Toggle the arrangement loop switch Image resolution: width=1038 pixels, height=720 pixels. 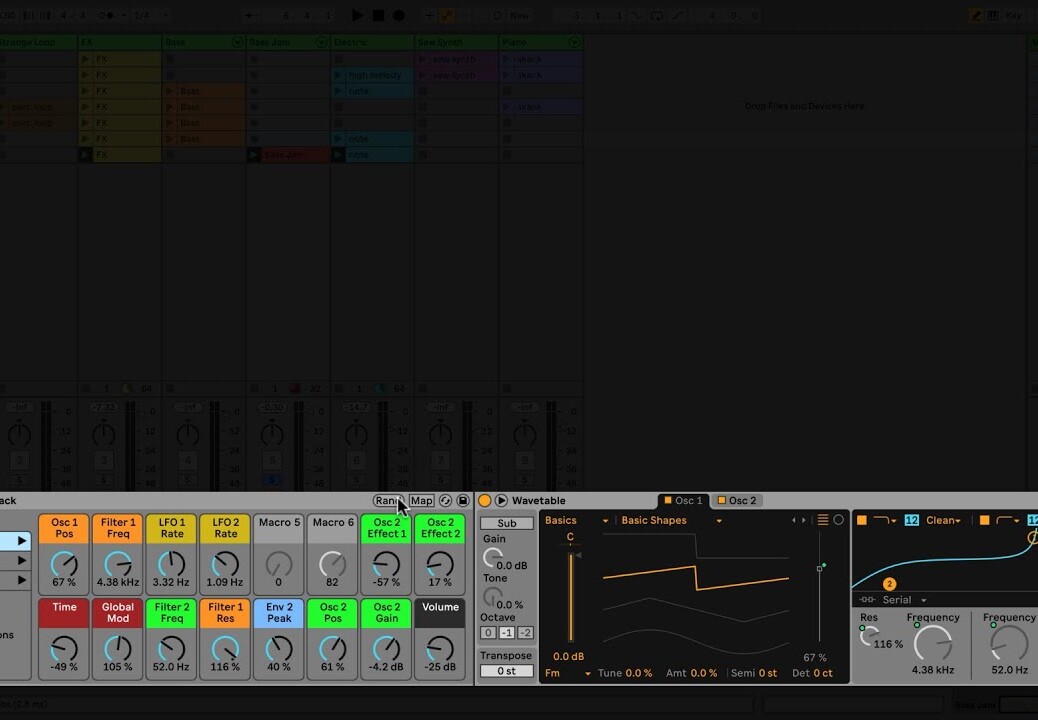[657, 15]
